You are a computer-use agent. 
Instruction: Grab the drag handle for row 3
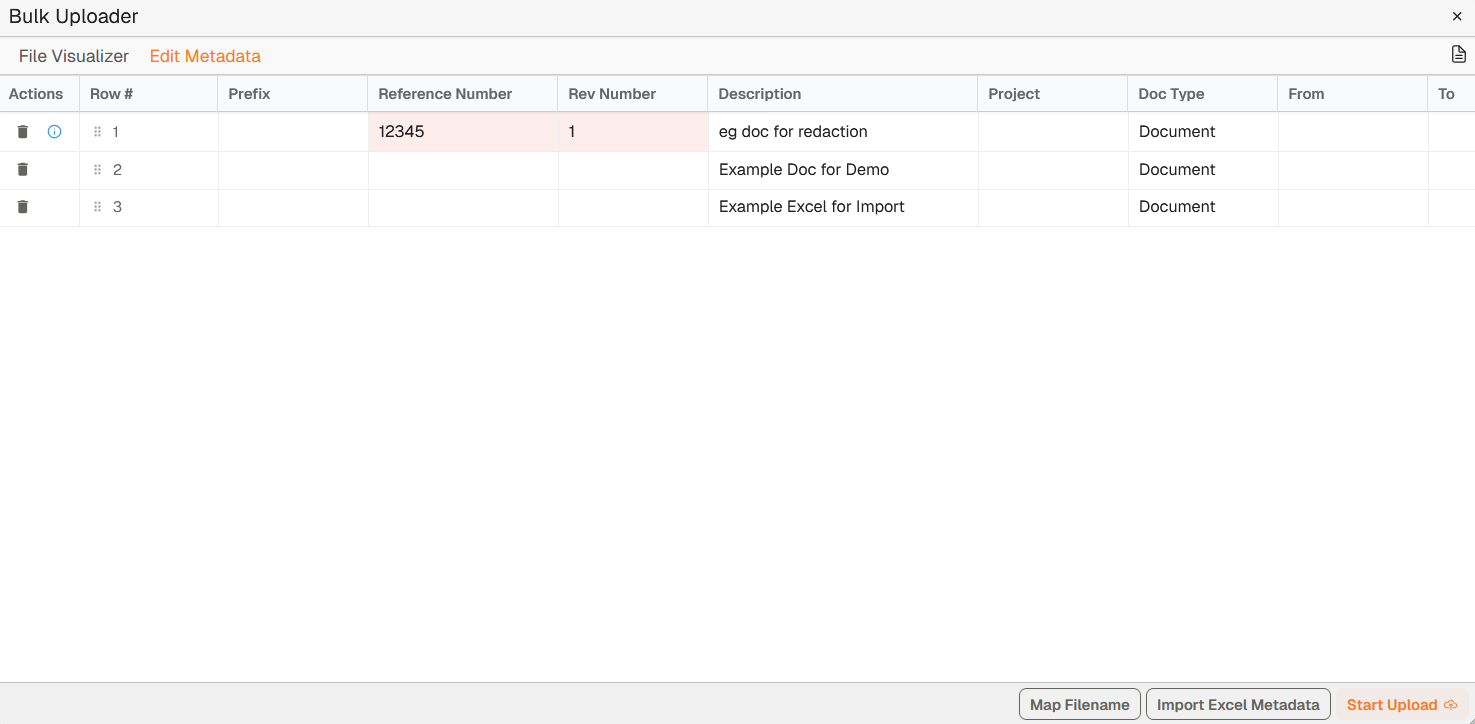[97, 207]
